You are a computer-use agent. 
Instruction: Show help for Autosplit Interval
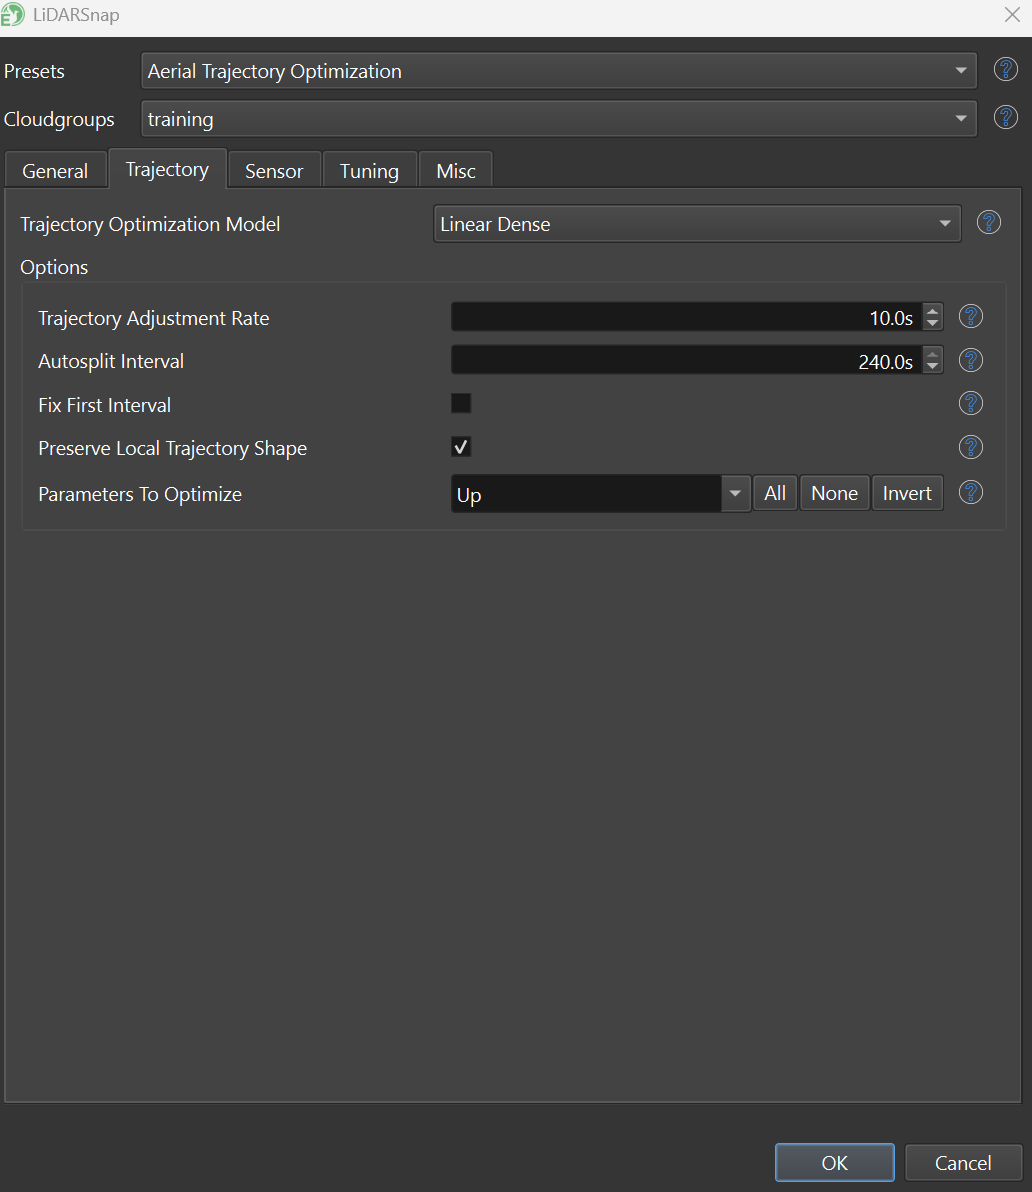point(970,361)
